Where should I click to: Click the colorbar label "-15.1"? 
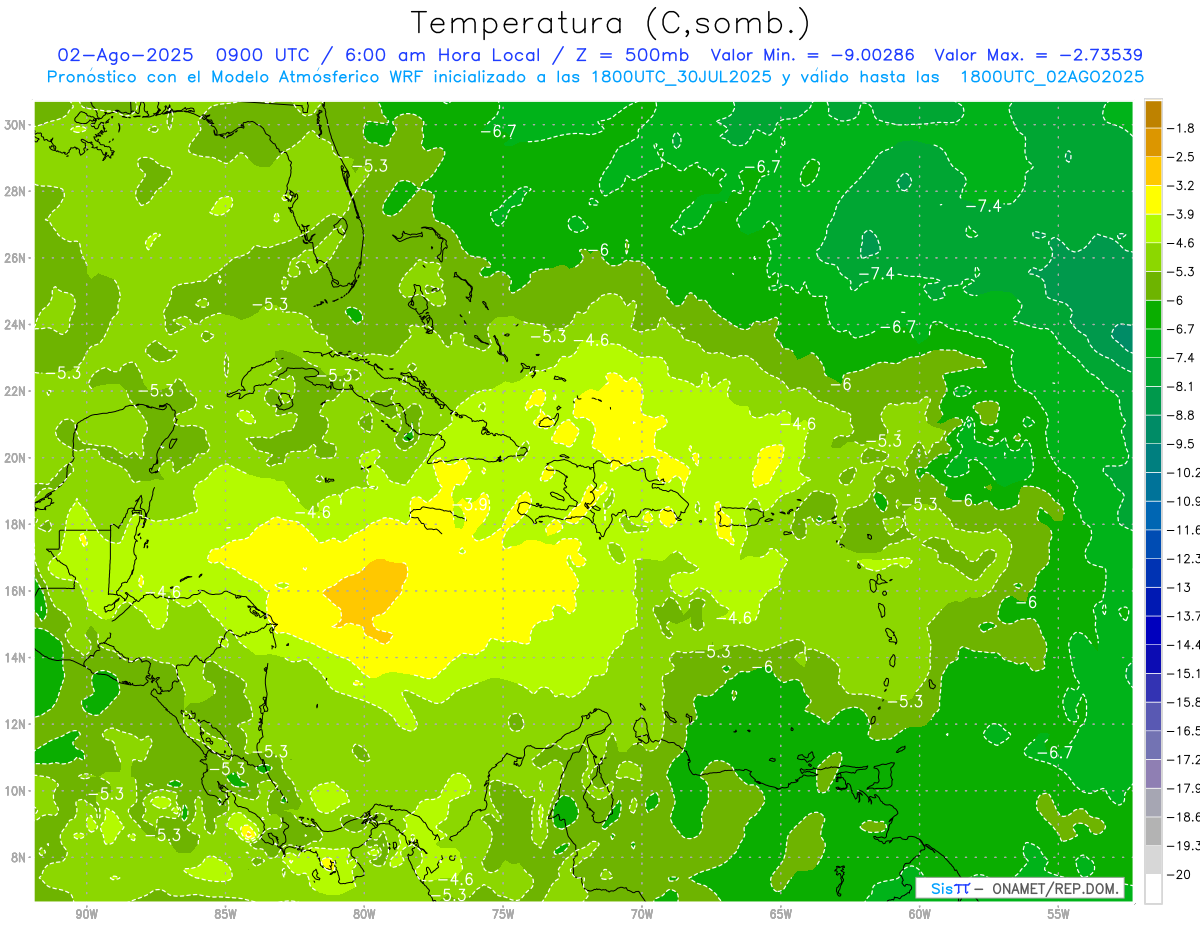coord(1183,673)
